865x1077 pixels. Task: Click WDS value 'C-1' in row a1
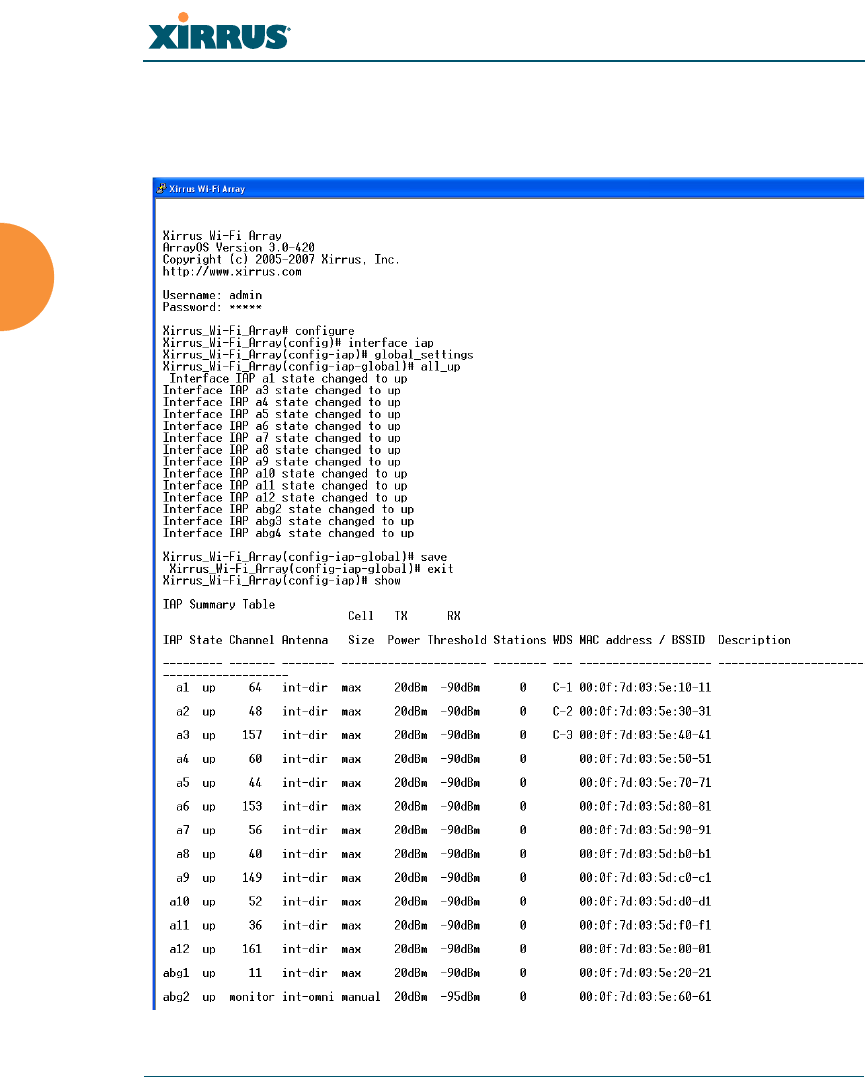click(x=563, y=688)
